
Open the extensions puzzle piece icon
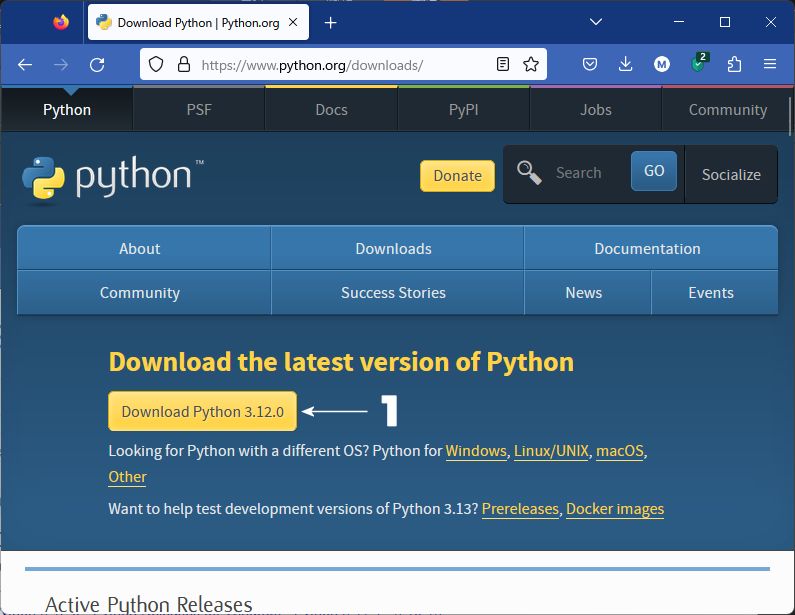click(x=734, y=64)
